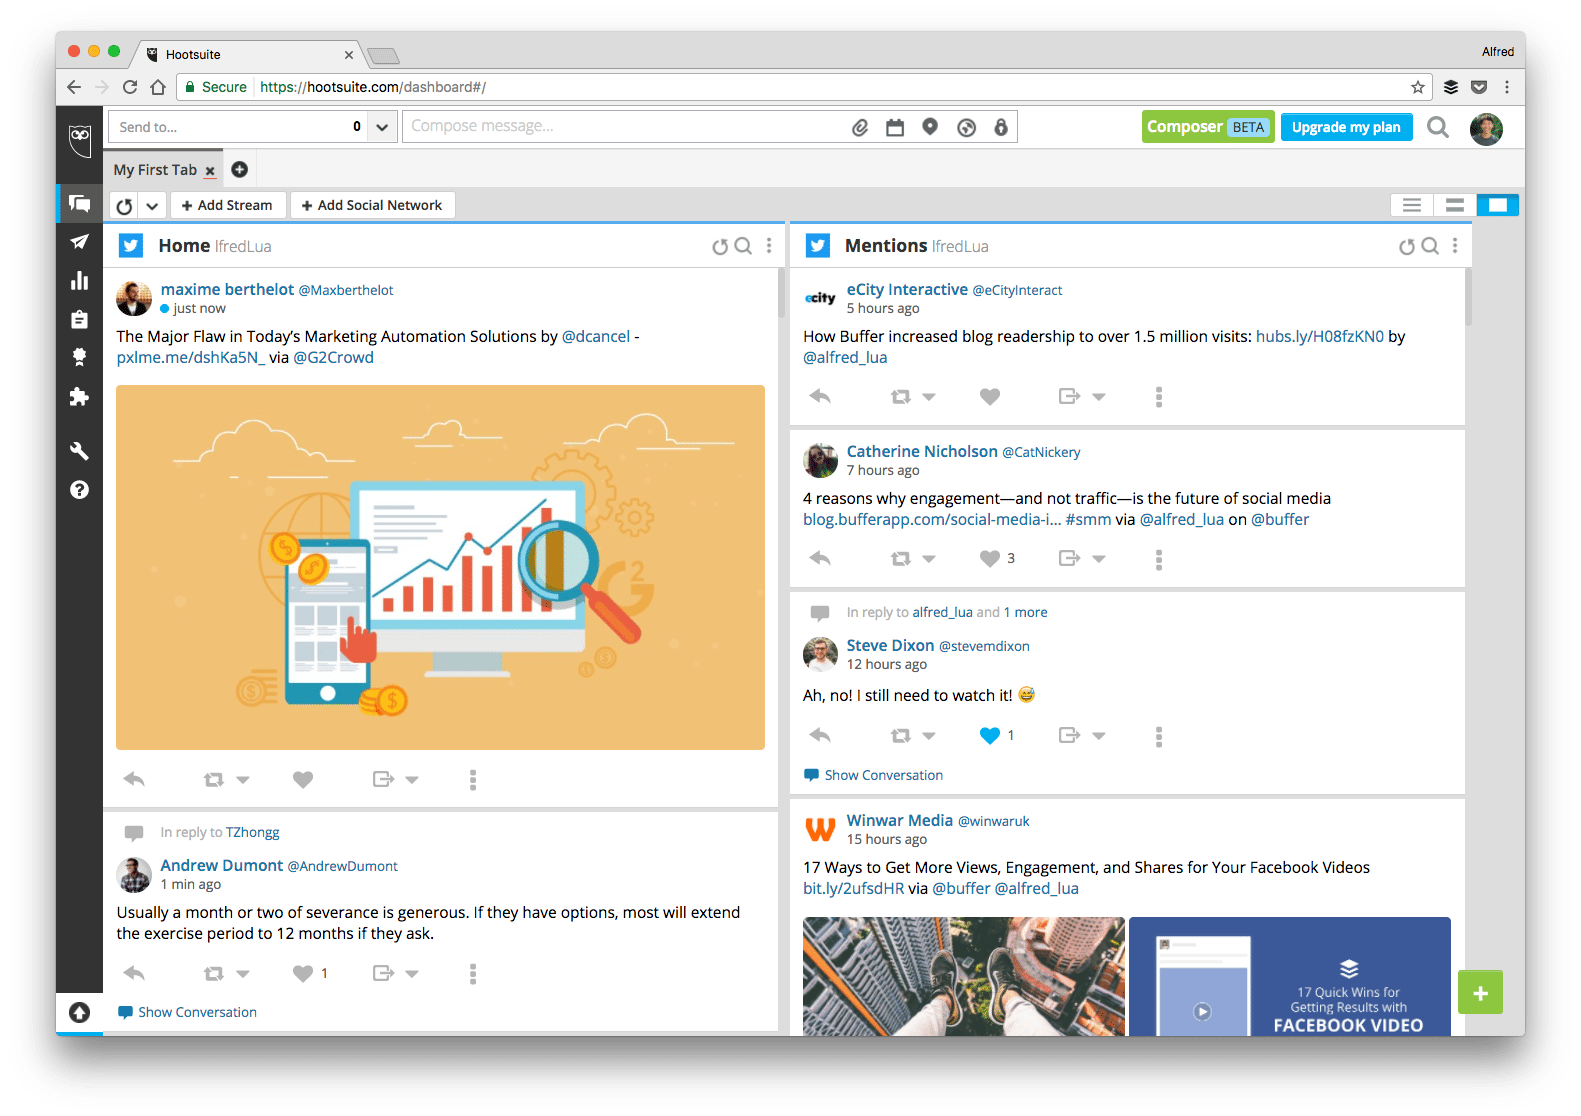Screen dimensions: 1581x1116
Task: Open Composer BETA button
Action: (1208, 127)
